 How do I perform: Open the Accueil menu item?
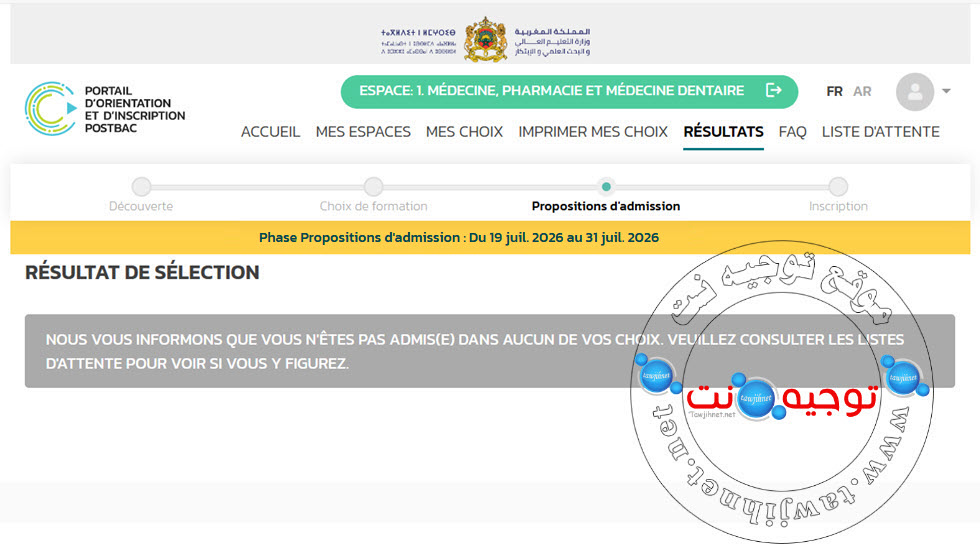click(x=271, y=132)
